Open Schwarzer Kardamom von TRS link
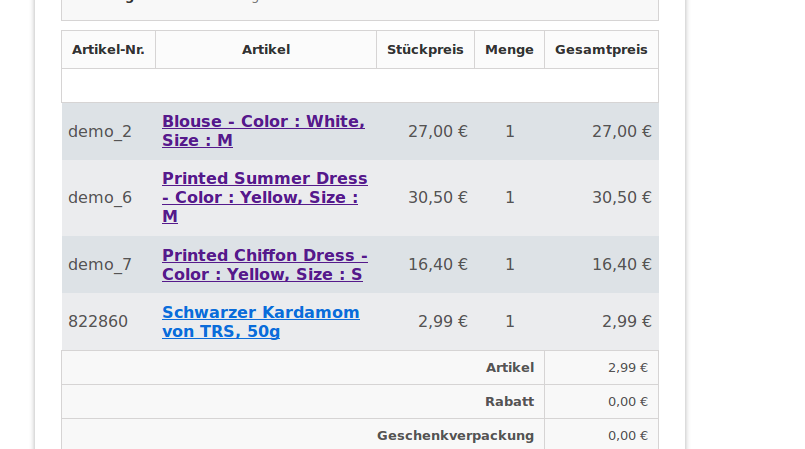The image size is (805, 449). click(260, 321)
